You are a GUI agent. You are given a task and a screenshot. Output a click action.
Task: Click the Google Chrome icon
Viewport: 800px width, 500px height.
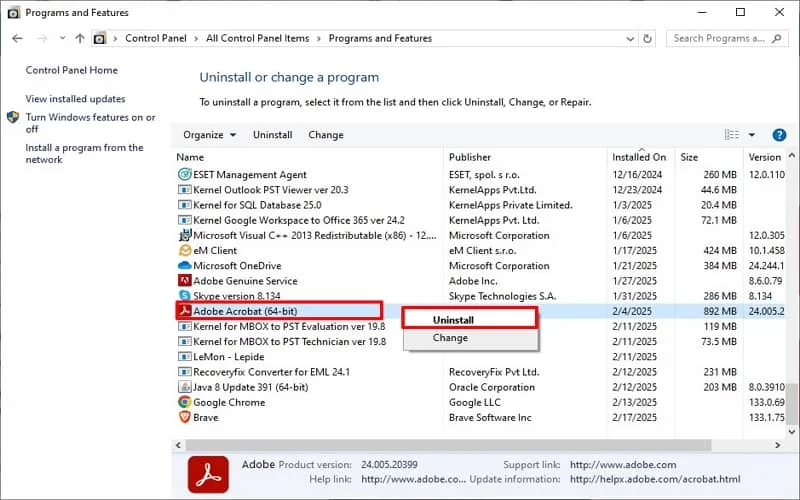pos(184,402)
